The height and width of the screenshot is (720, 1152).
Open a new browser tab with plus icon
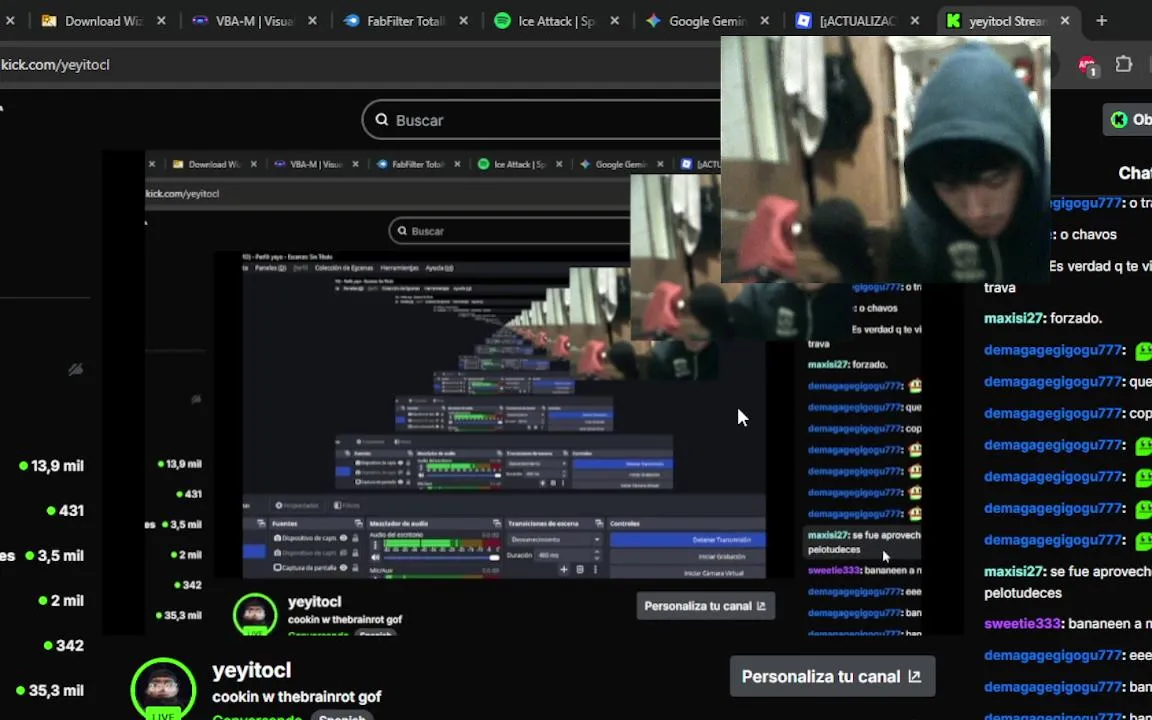(1101, 21)
